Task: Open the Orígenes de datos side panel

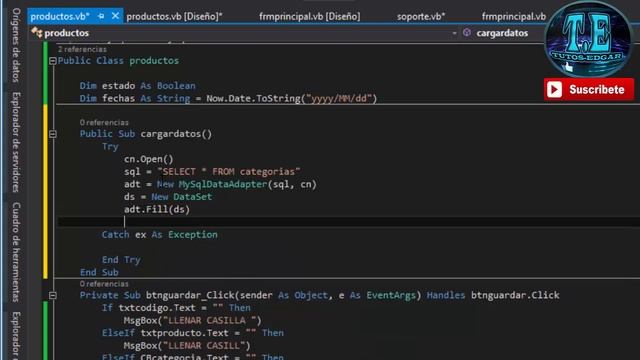Action: (16, 45)
